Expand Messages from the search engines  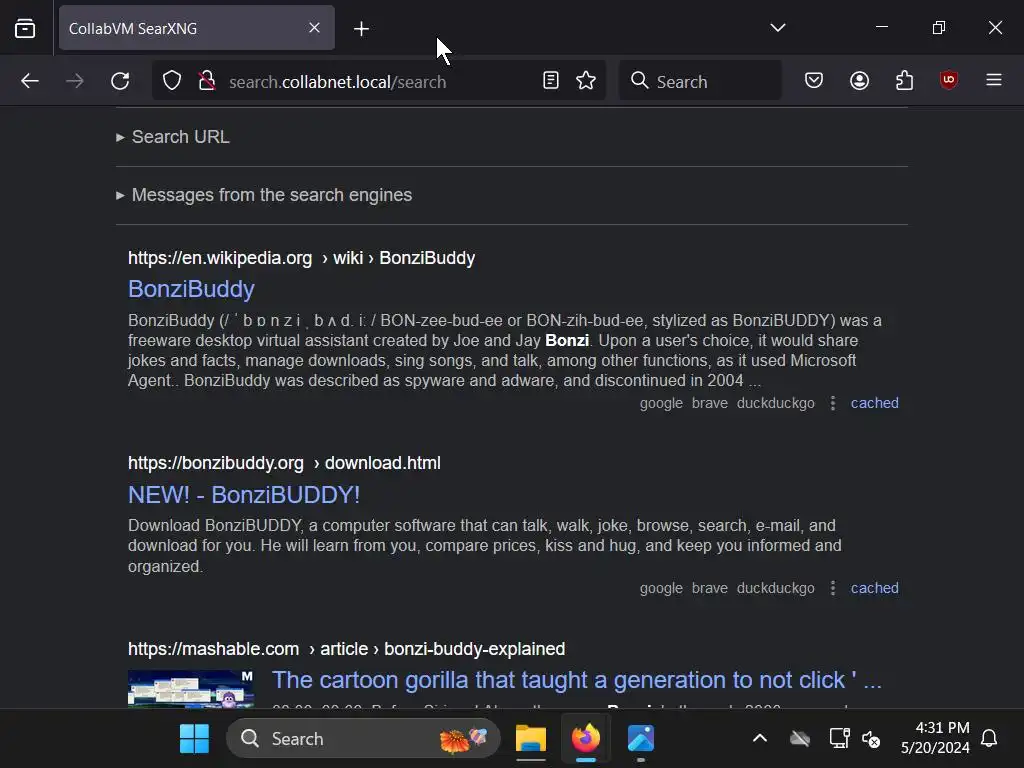264,195
